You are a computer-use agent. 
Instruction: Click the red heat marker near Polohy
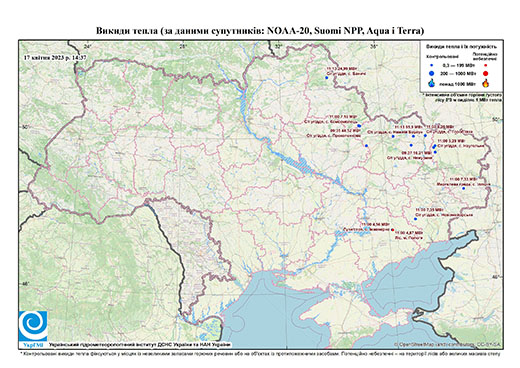click(392, 230)
